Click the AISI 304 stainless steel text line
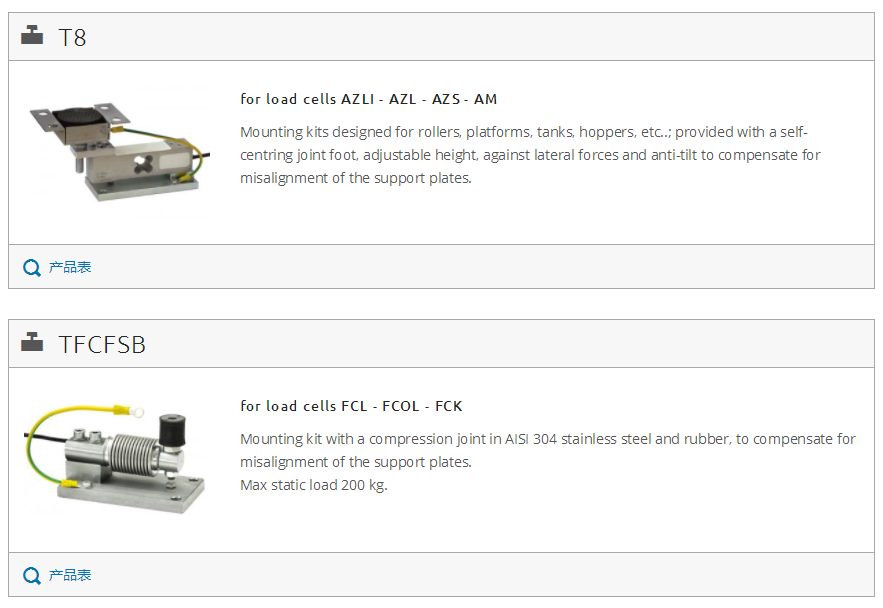 [x=547, y=439]
